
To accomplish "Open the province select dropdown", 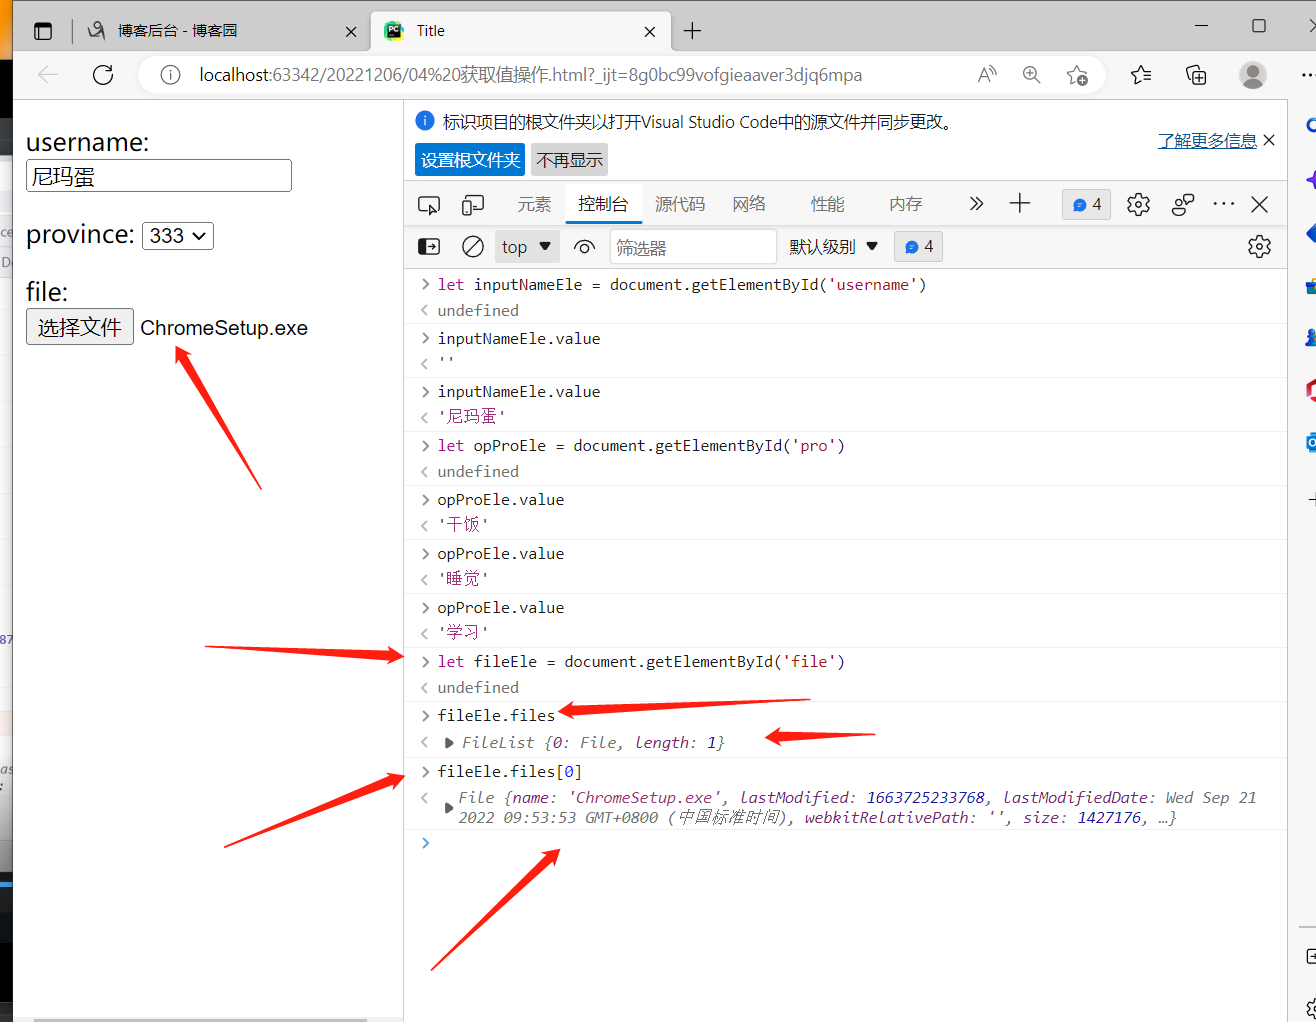I will pos(178,236).
